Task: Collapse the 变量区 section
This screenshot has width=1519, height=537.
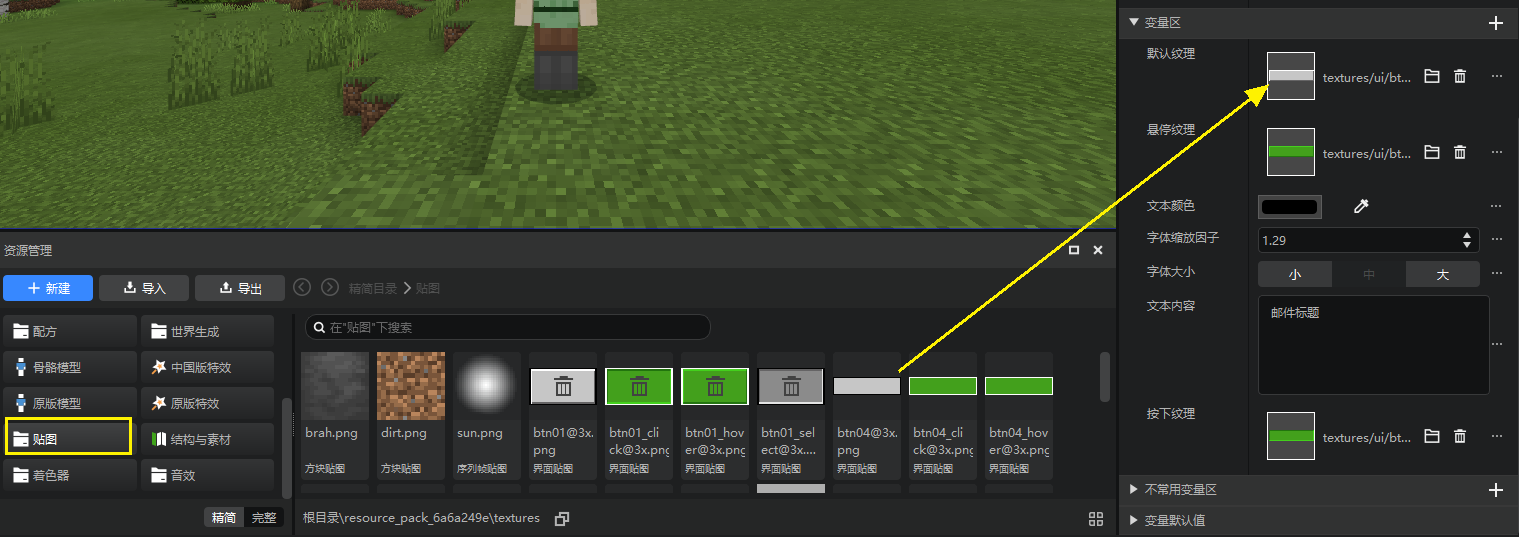Action: point(1133,22)
